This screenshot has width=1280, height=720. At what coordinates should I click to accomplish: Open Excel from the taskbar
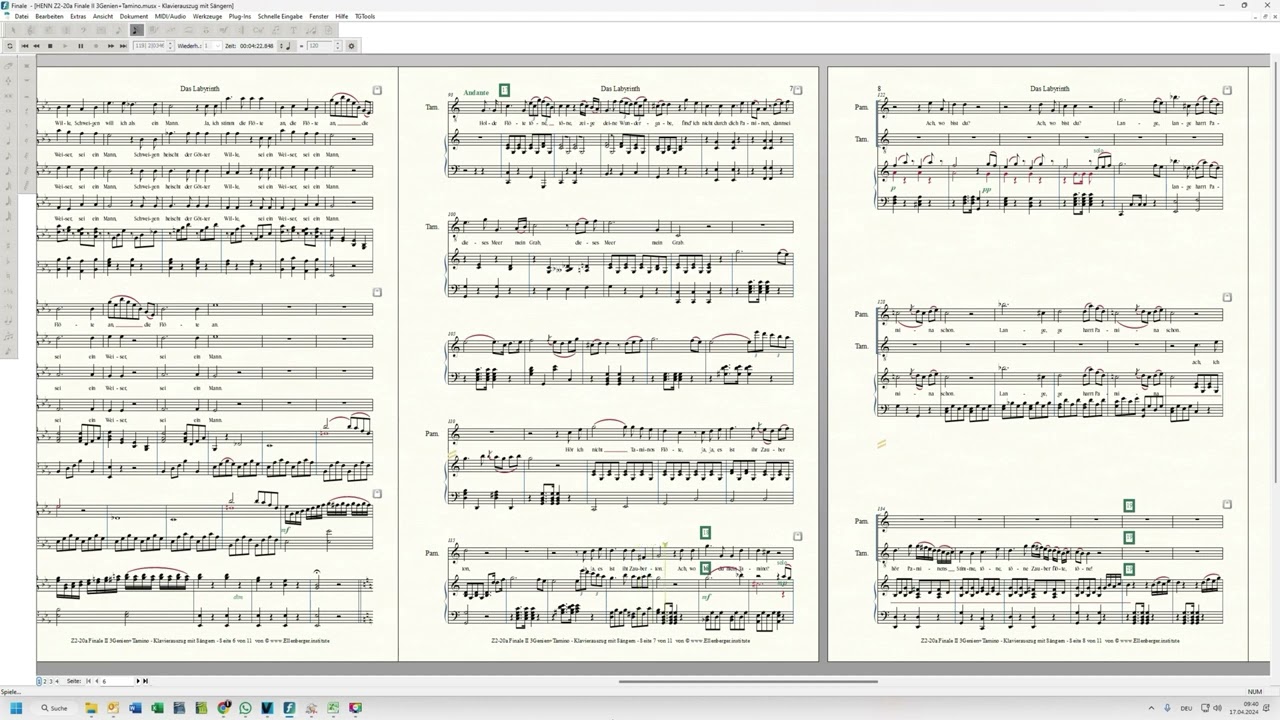[157, 708]
